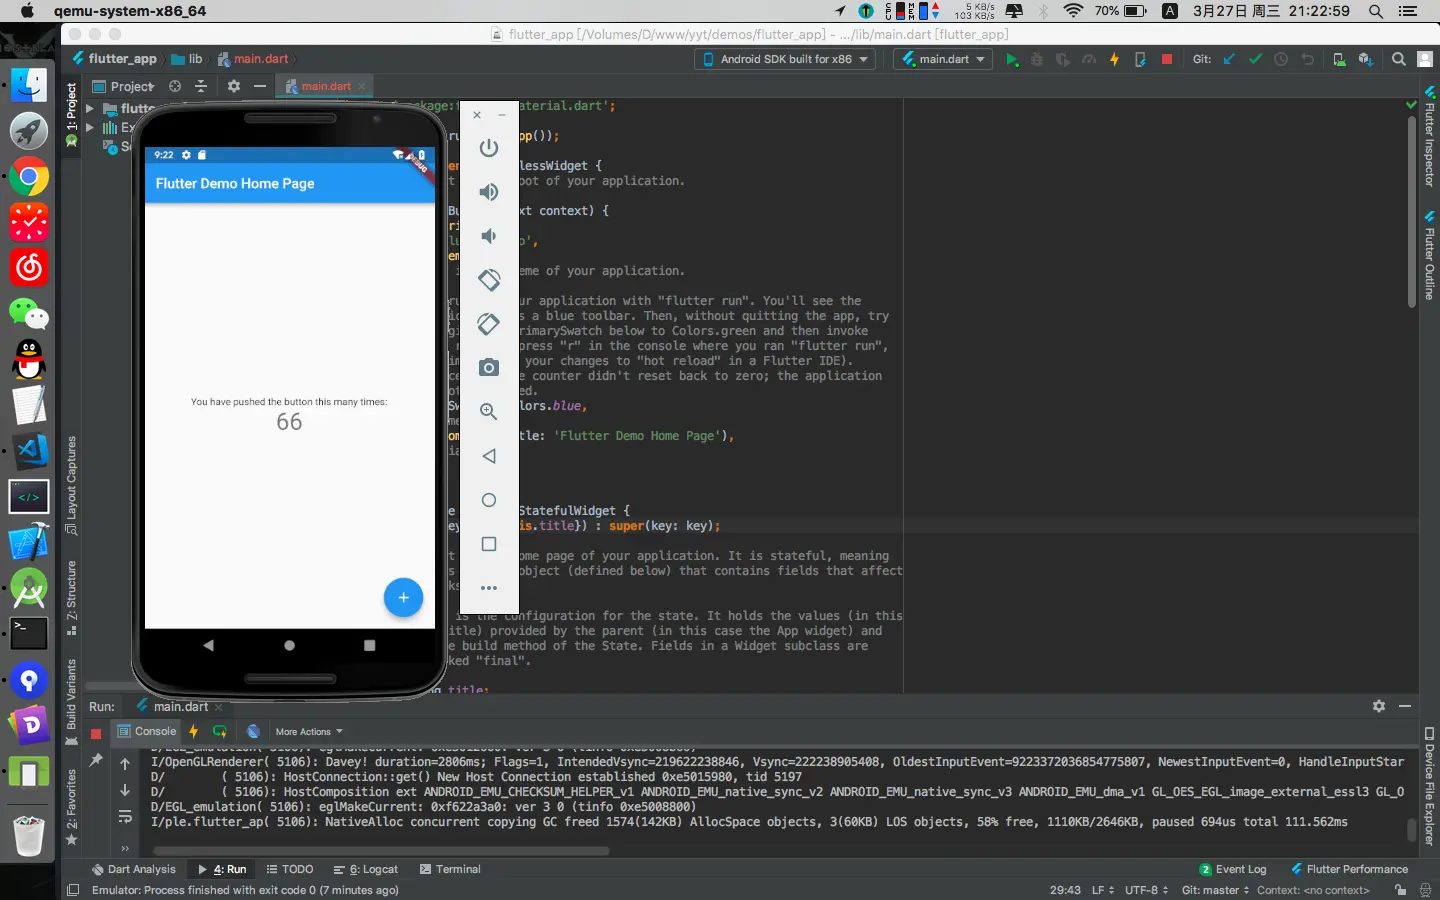Screen dimensions: 1440x900
Task: Toggle Device File Explorer side panel
Action: pyautogui.click(x=1429, y=786)
